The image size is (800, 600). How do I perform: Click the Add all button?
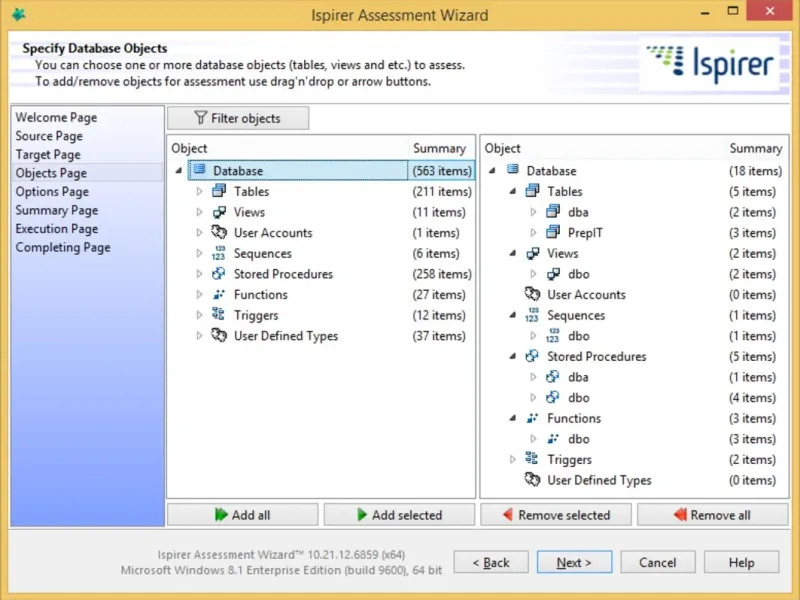pos(243,515)
